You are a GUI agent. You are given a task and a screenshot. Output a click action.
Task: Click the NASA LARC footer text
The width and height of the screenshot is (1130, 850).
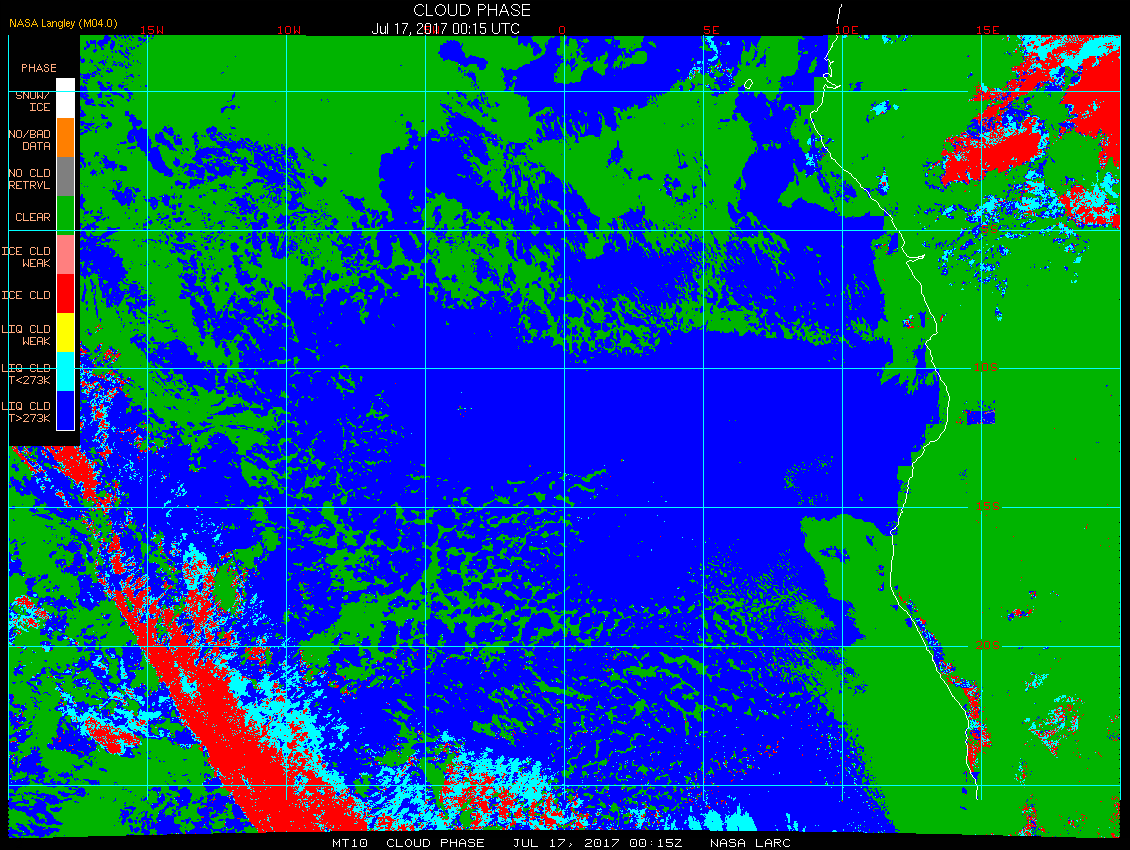click(750, 843)
